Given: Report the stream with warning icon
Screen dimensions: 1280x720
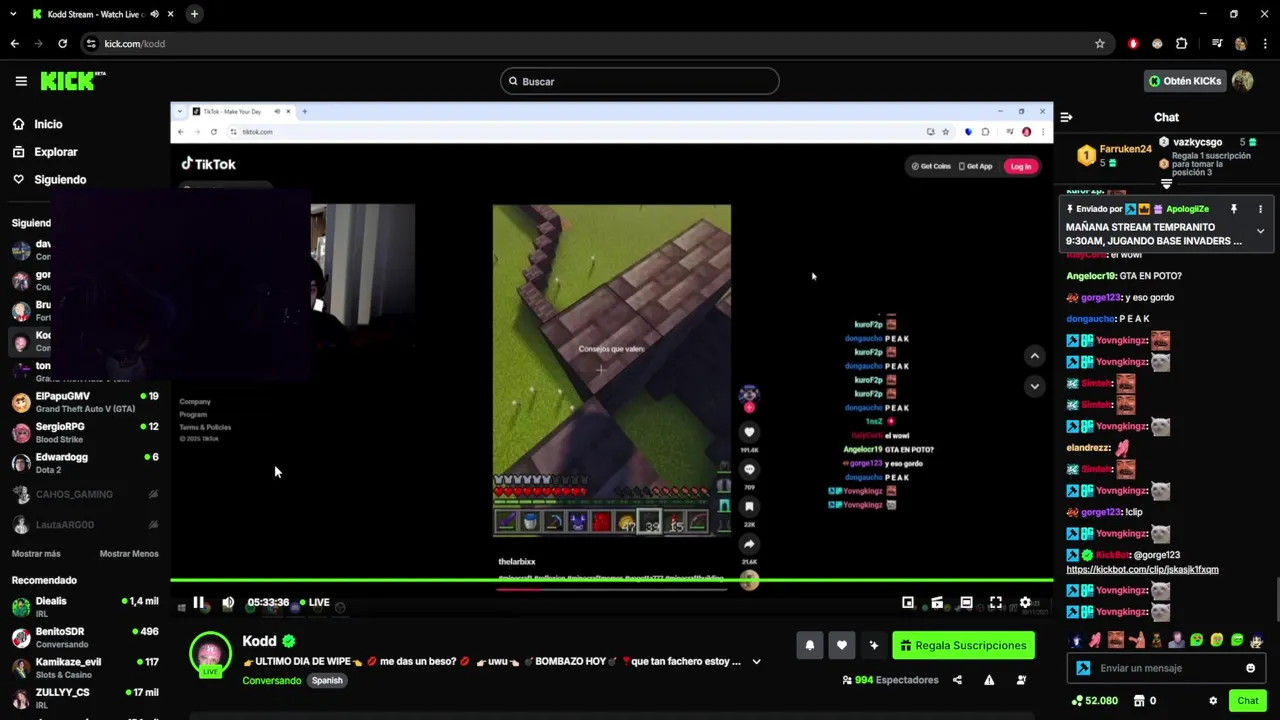Looking at the screenshot, I should [x=989, y=680].
